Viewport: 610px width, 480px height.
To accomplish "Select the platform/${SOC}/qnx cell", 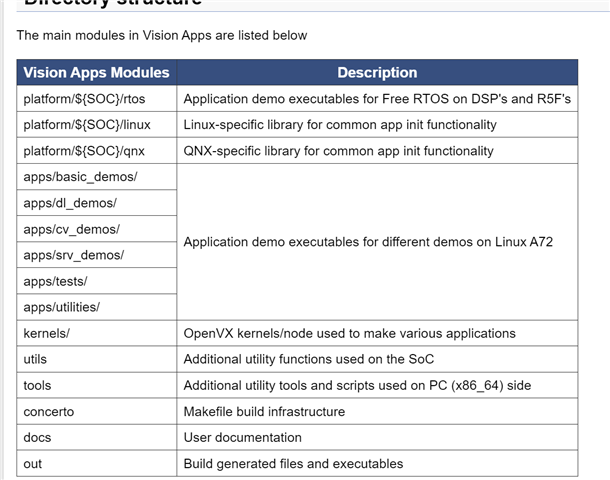I will 96,151.
